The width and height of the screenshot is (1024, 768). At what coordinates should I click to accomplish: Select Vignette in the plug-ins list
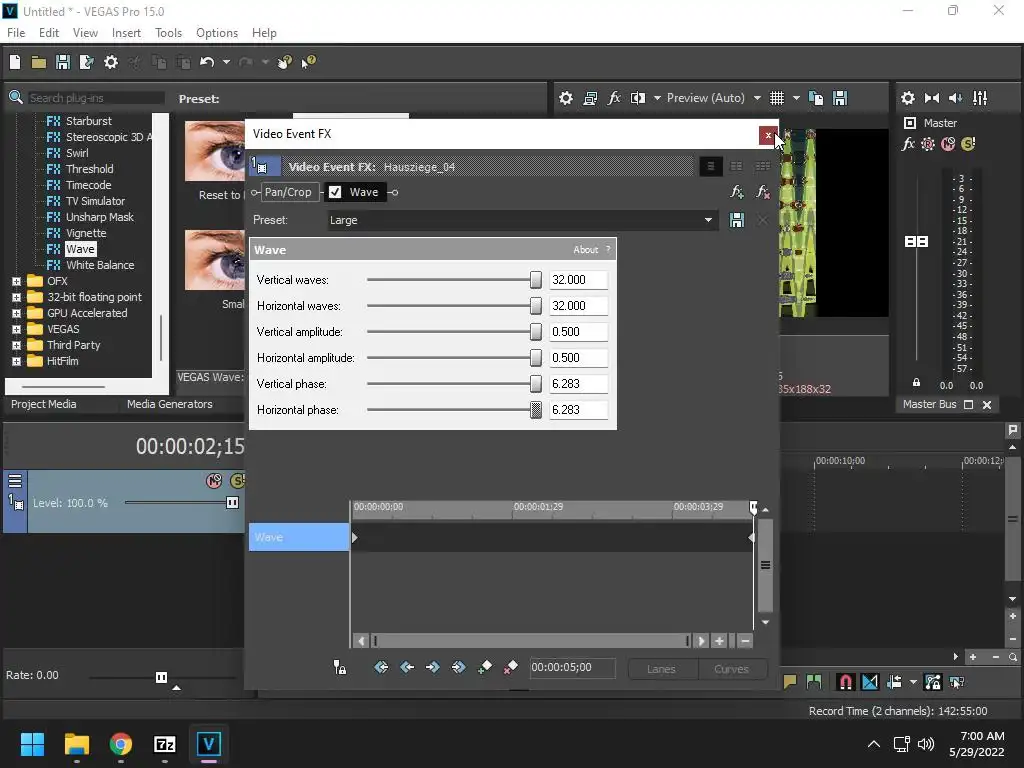[x=86, y=233]
